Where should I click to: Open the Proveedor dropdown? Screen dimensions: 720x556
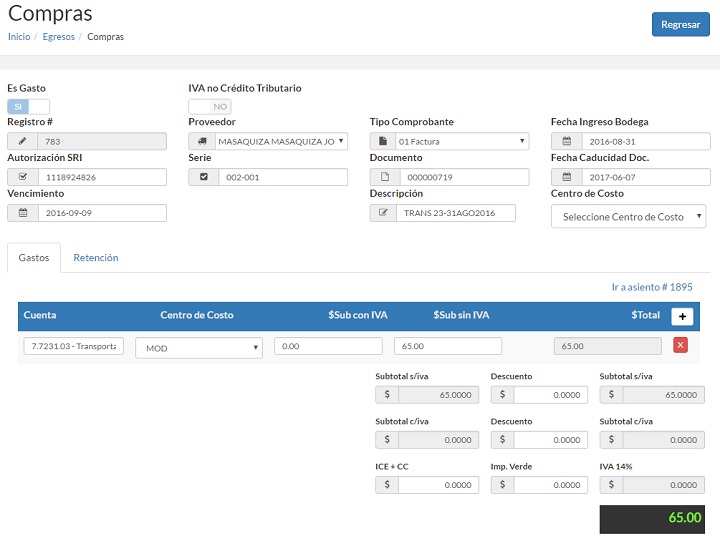tap(281, 142)
